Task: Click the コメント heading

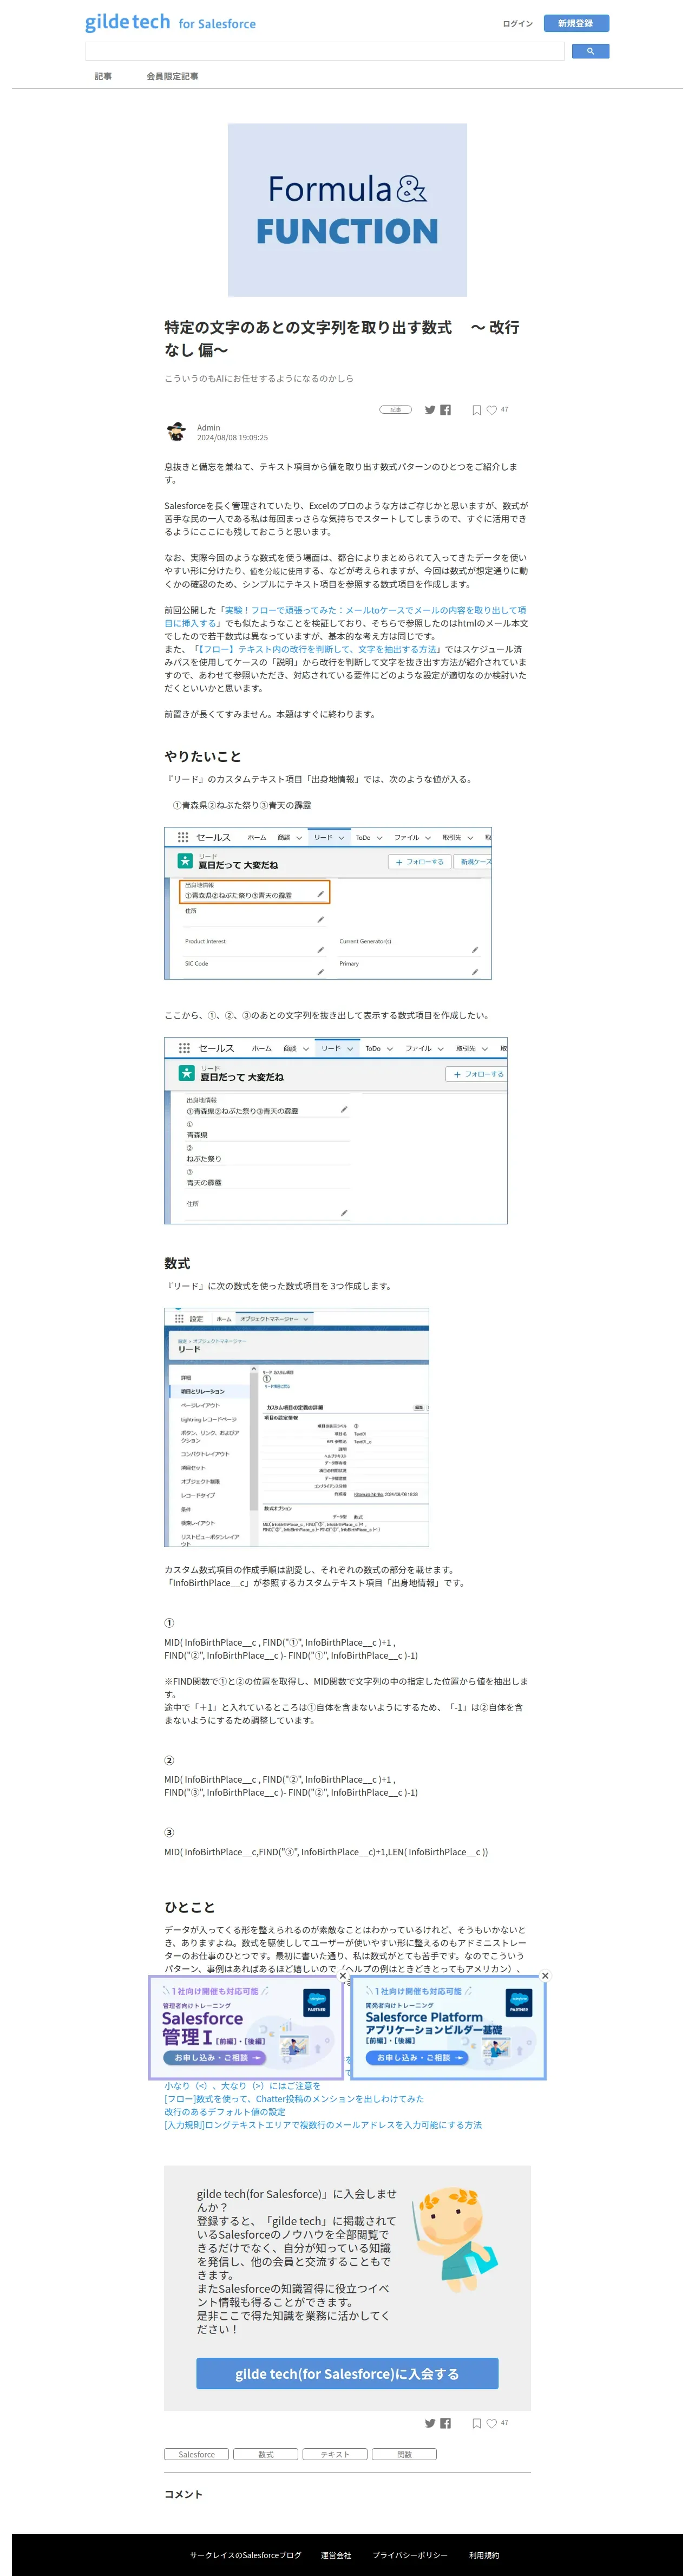Action: tap(183, 2494)
